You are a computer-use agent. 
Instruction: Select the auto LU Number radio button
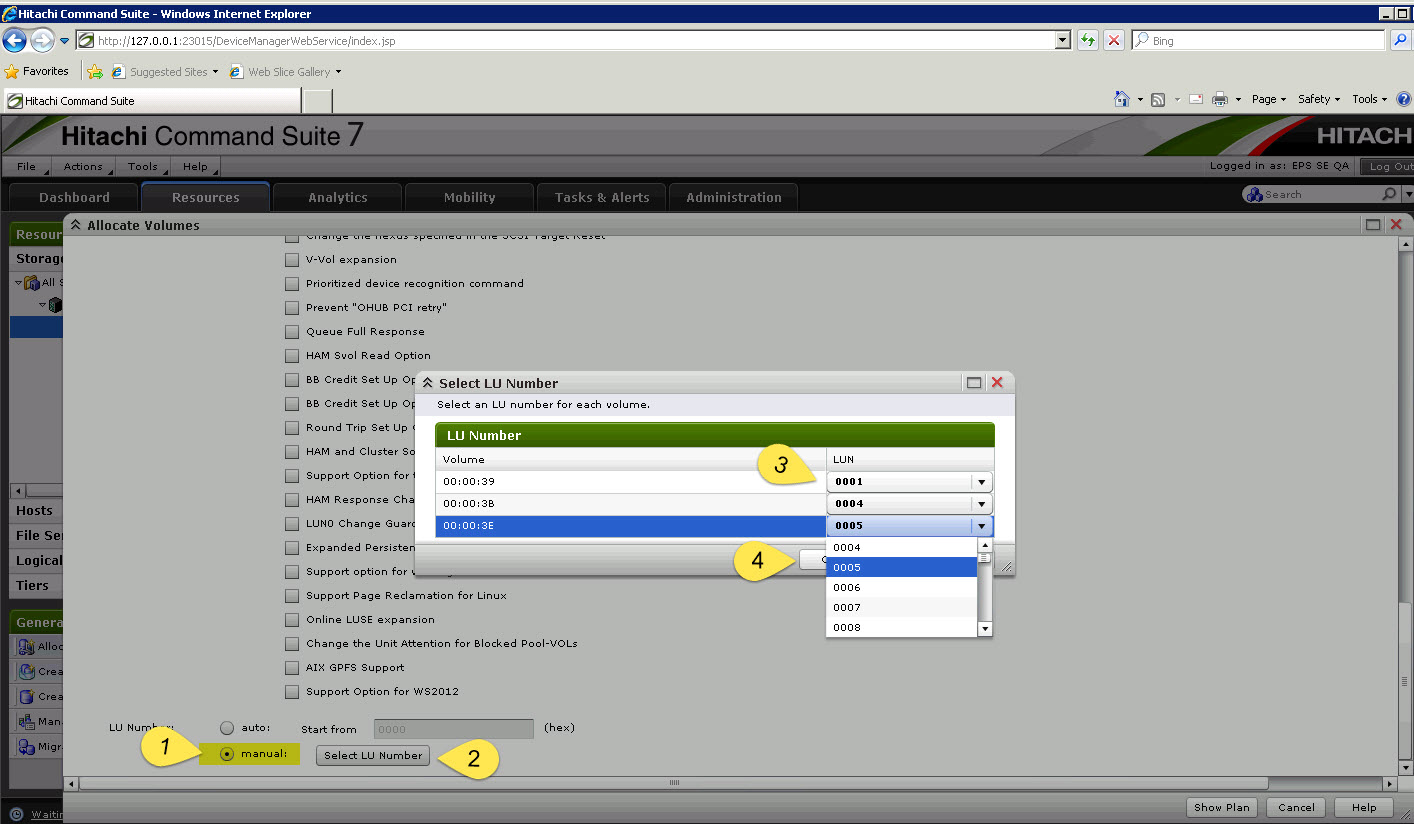(x=227, y=728)
